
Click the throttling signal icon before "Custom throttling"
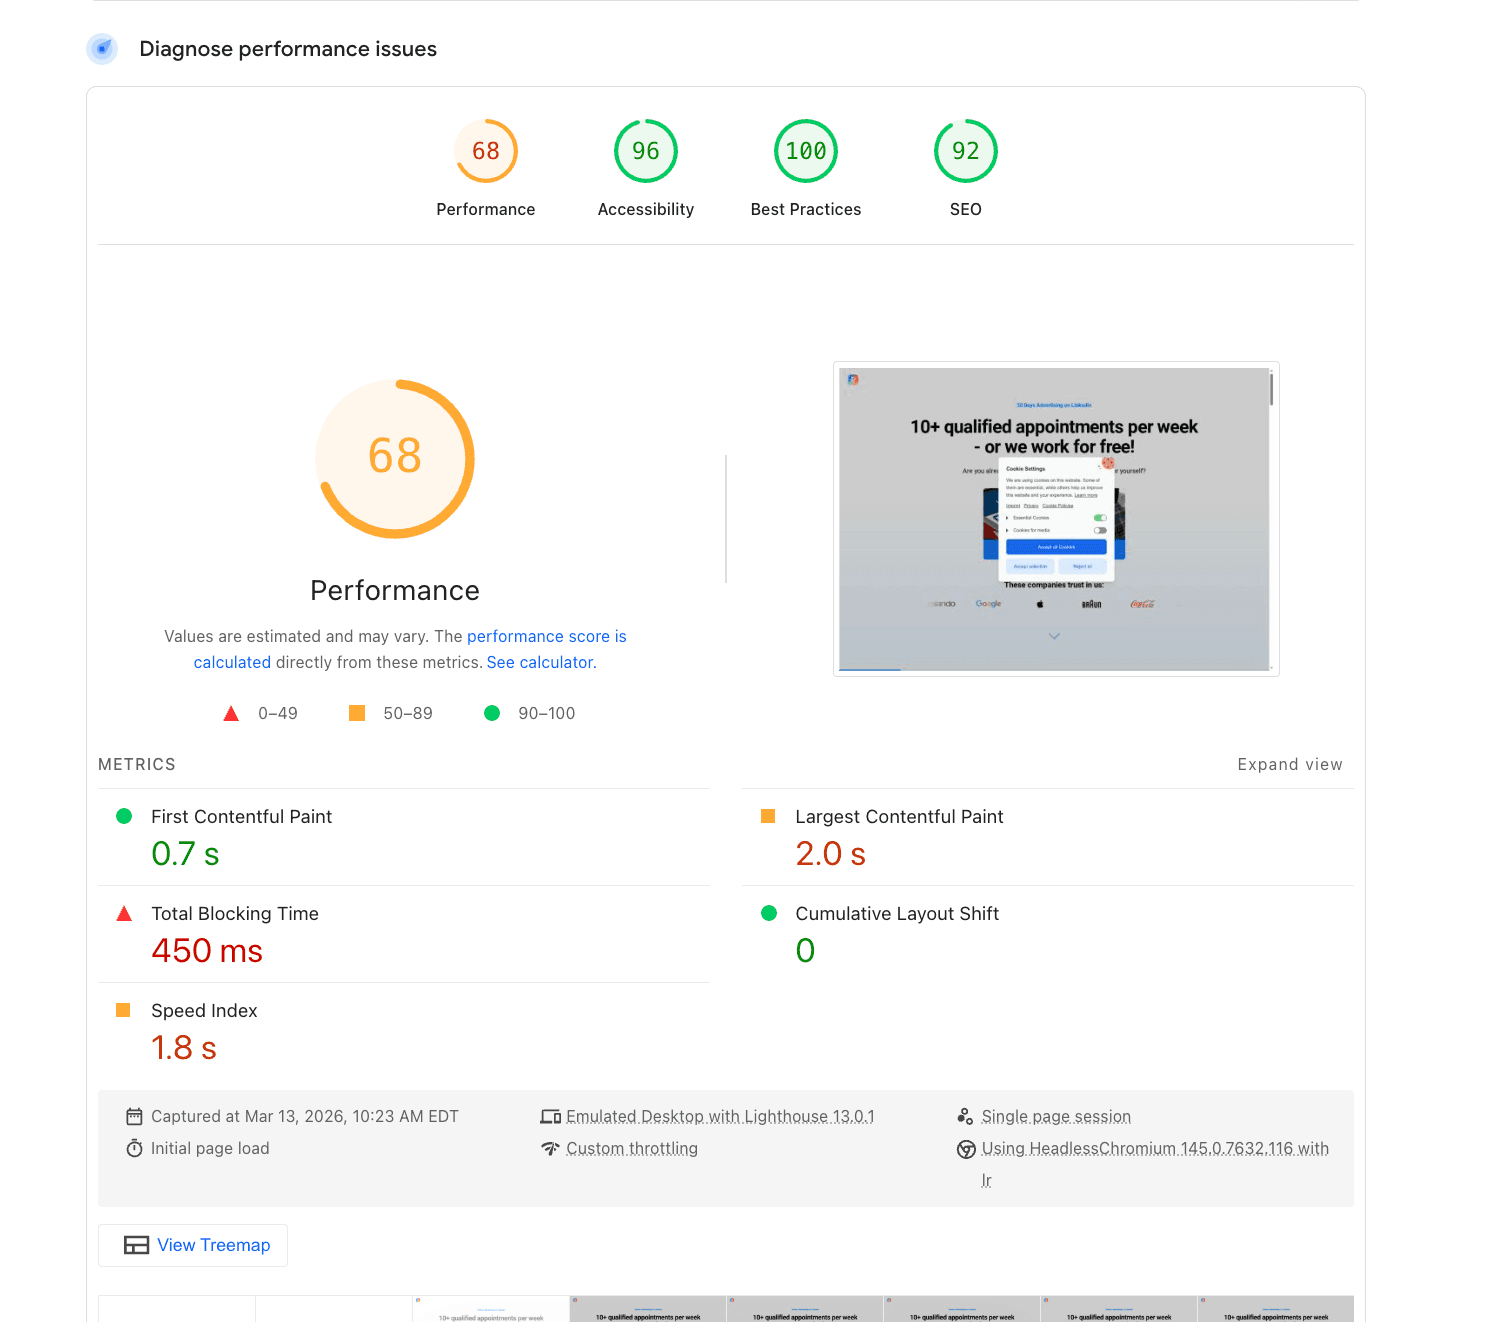click(551, 1148)
